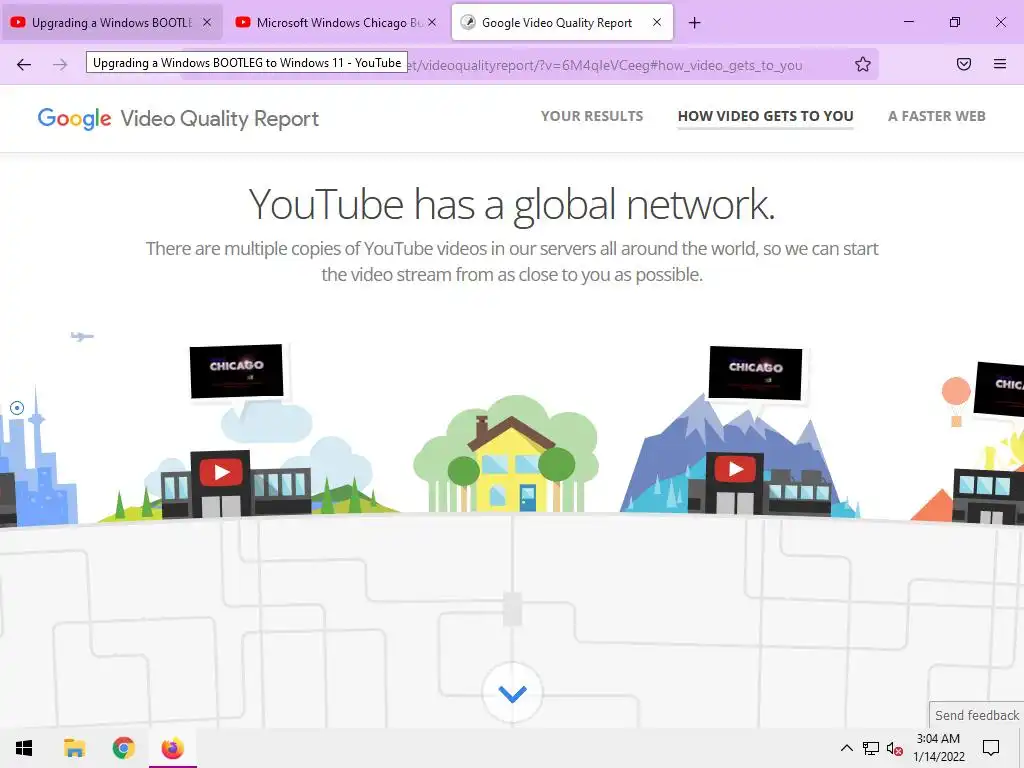Click the CHICAGO thumbnail above the mountains
Image resolution: width=1024 pixels, height=768 pixels.
756,373
